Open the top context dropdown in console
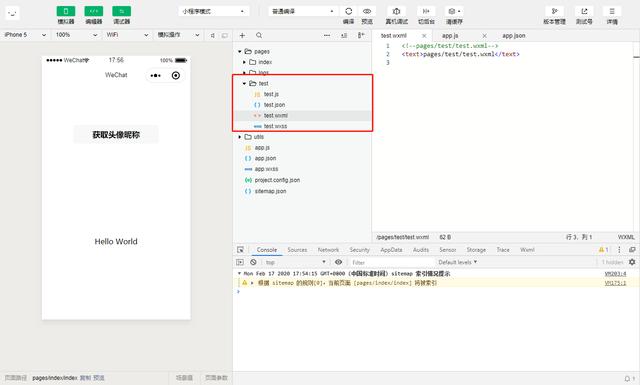The image size is (640, 385). pos(296,262)
